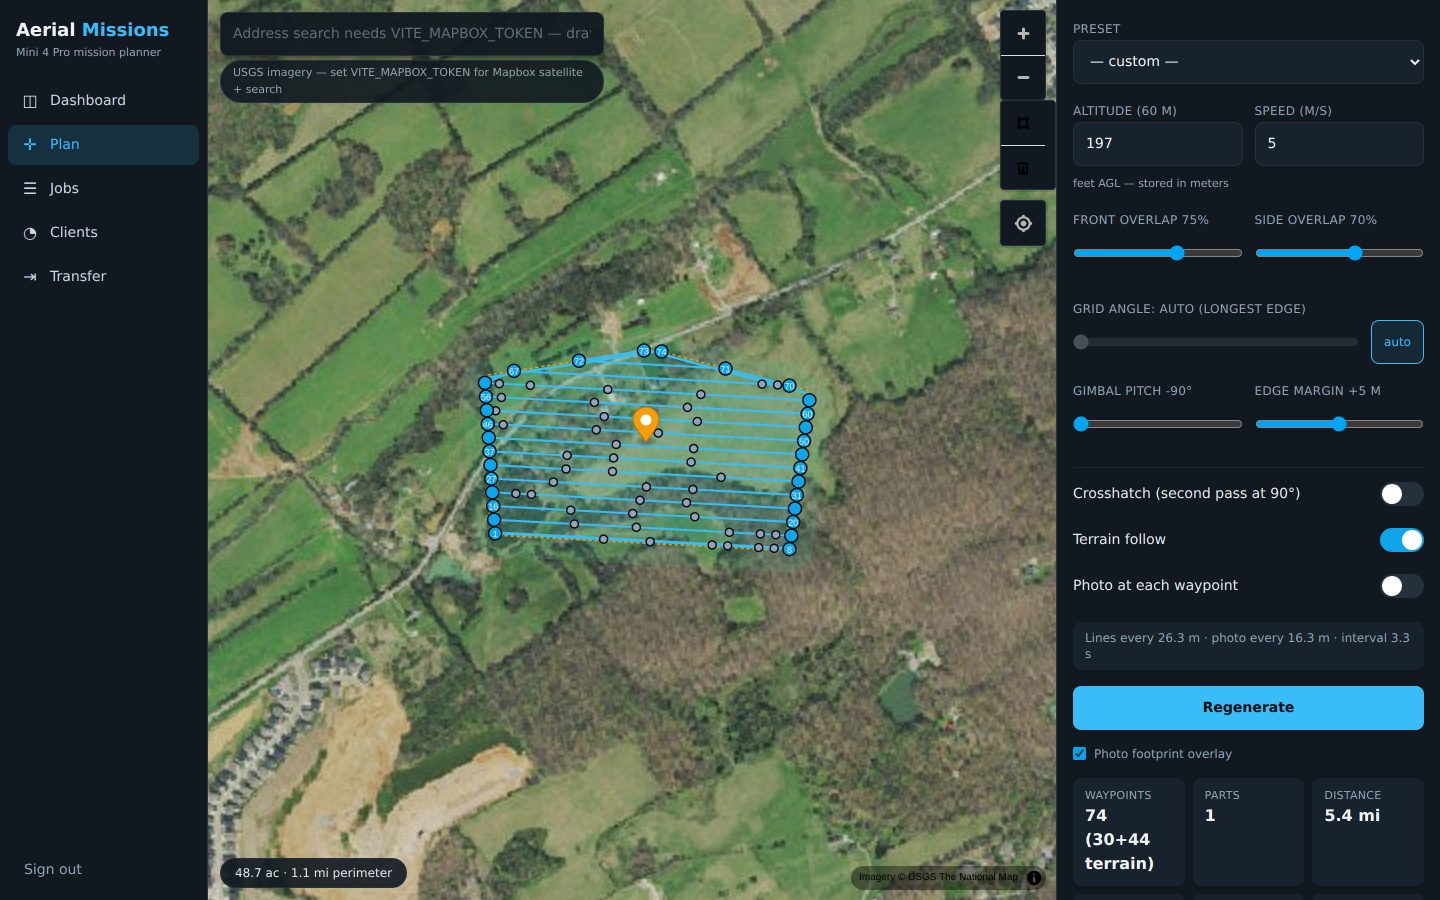This screenshot has width=1440, height=900.
Task: Open the Dashboard page
Action: tap(103, 100)
